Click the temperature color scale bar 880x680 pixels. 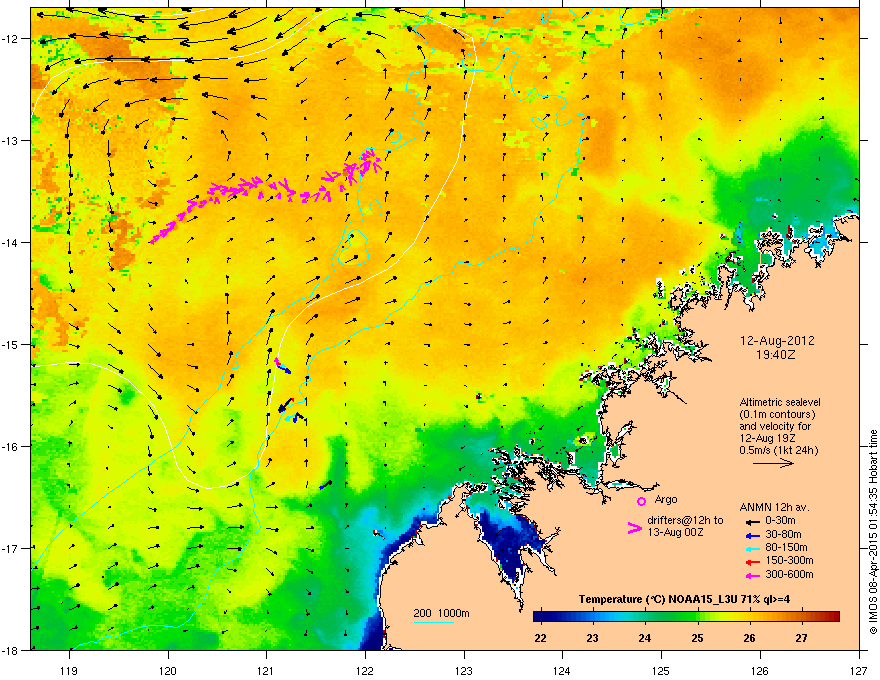tap(686, 616)
